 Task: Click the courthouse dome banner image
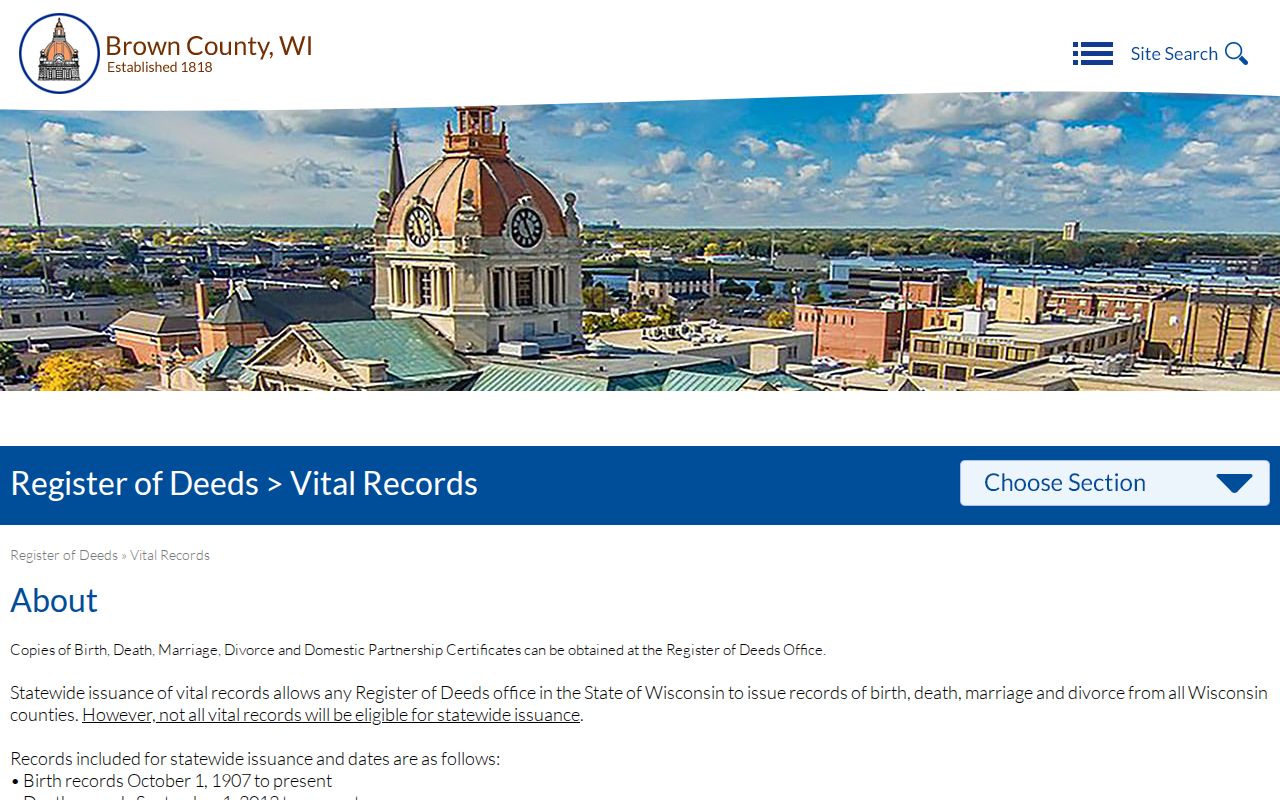640,242
